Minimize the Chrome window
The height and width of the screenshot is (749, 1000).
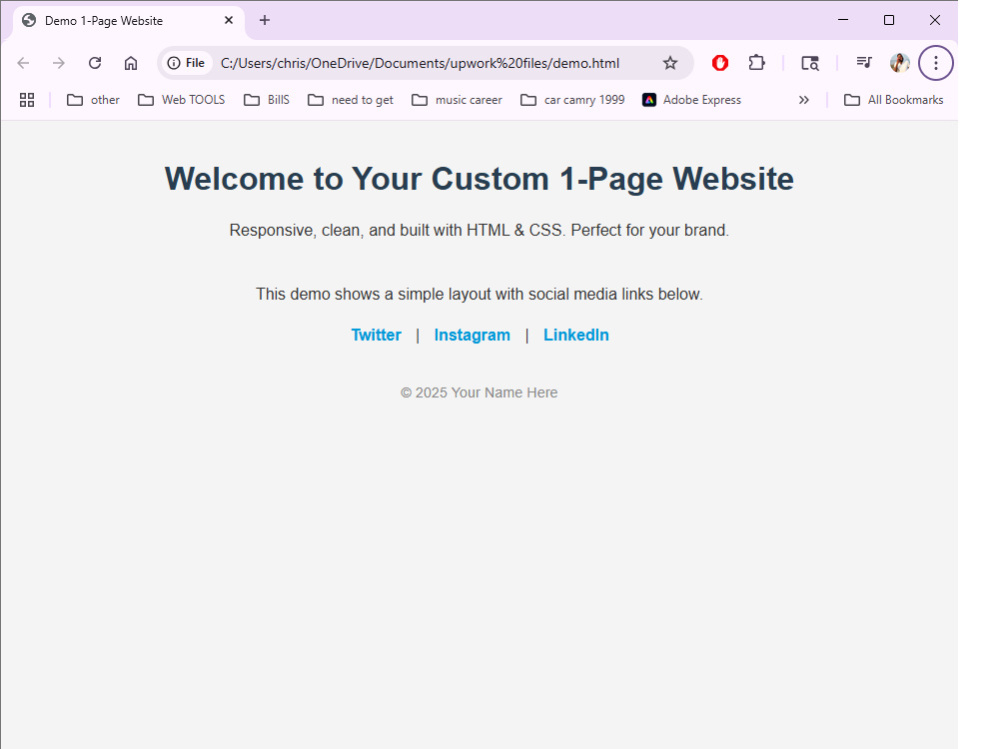click(x=843, y=20)
